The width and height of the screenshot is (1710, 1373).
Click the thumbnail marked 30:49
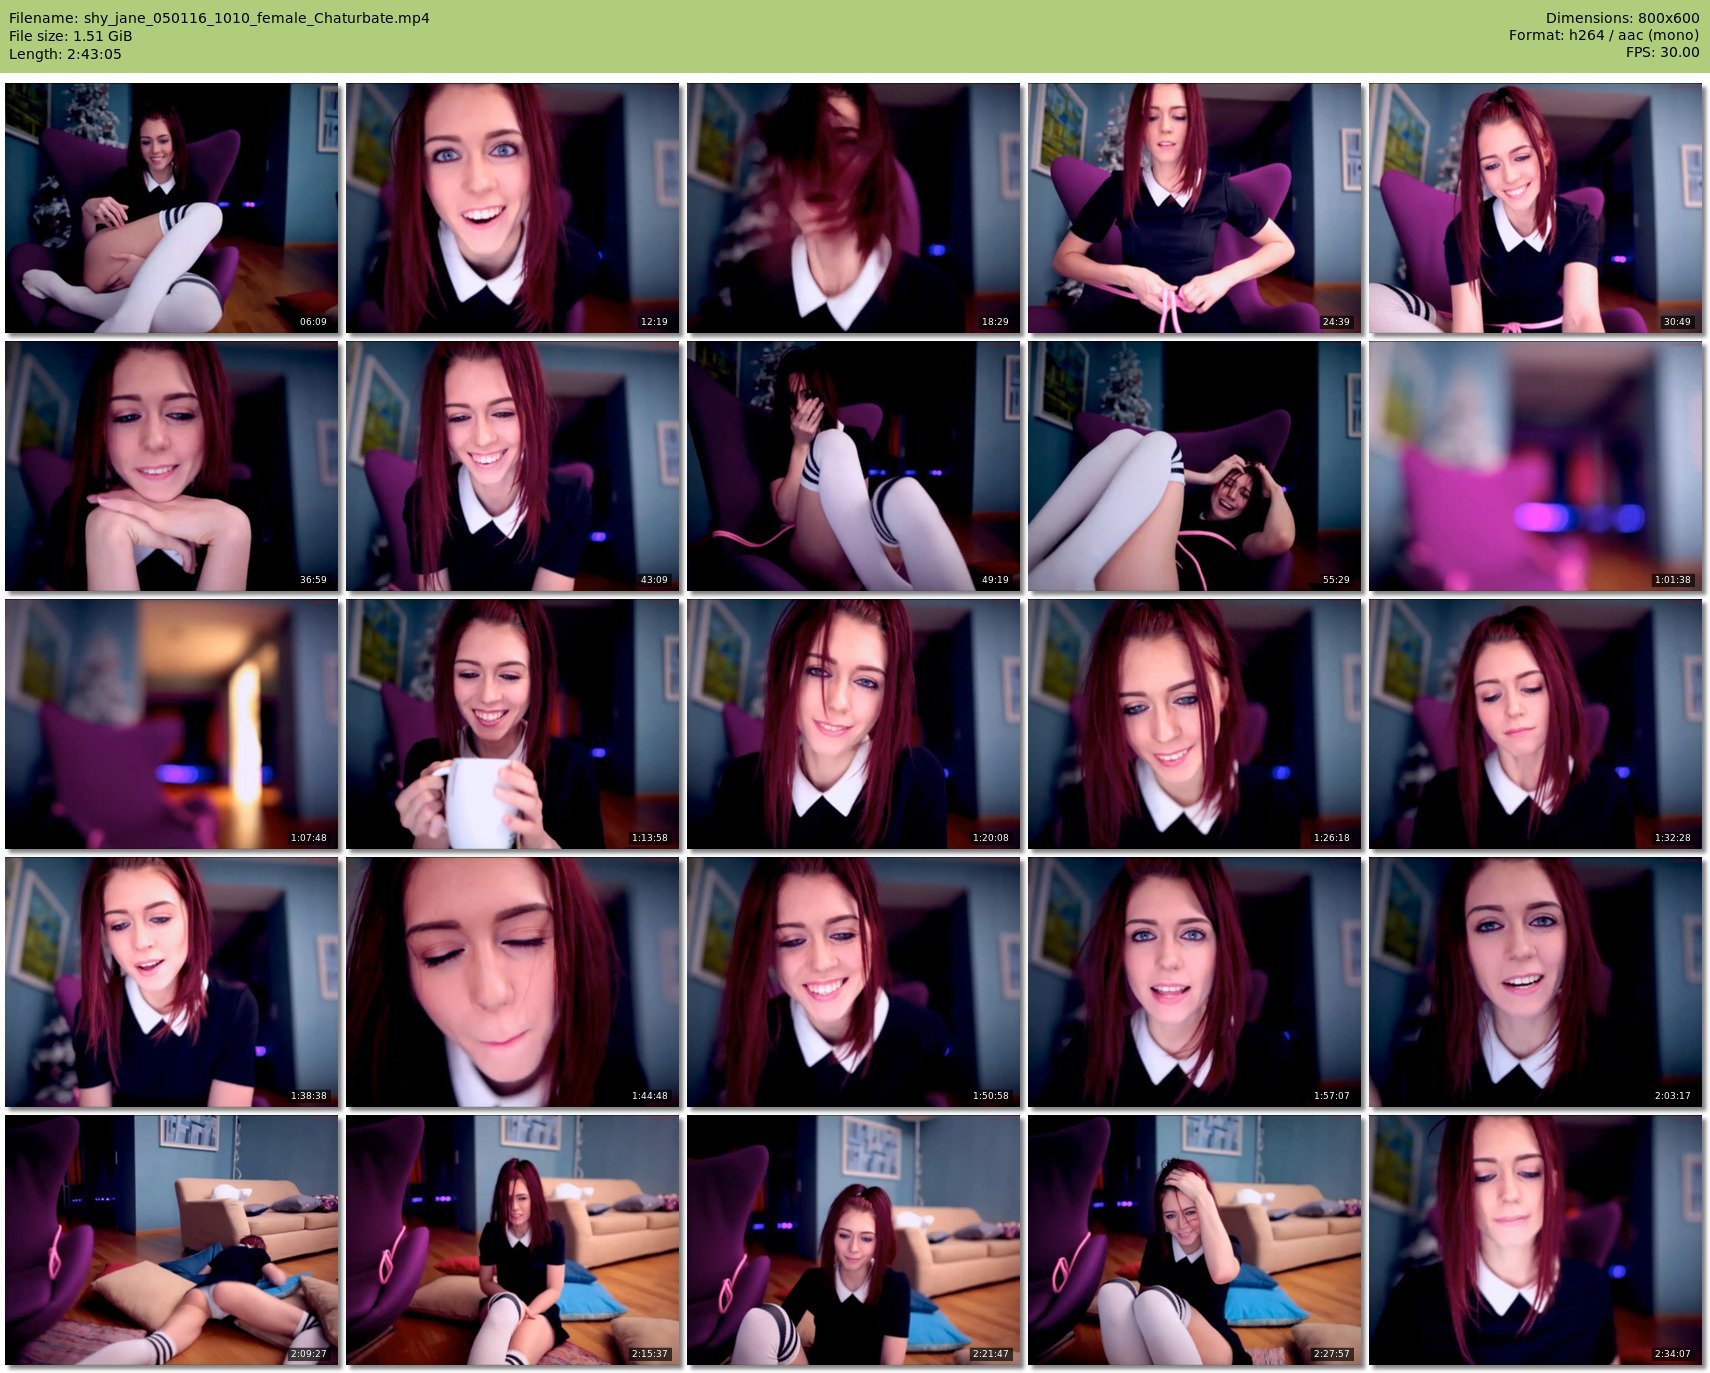click(x=1536, y=208)
